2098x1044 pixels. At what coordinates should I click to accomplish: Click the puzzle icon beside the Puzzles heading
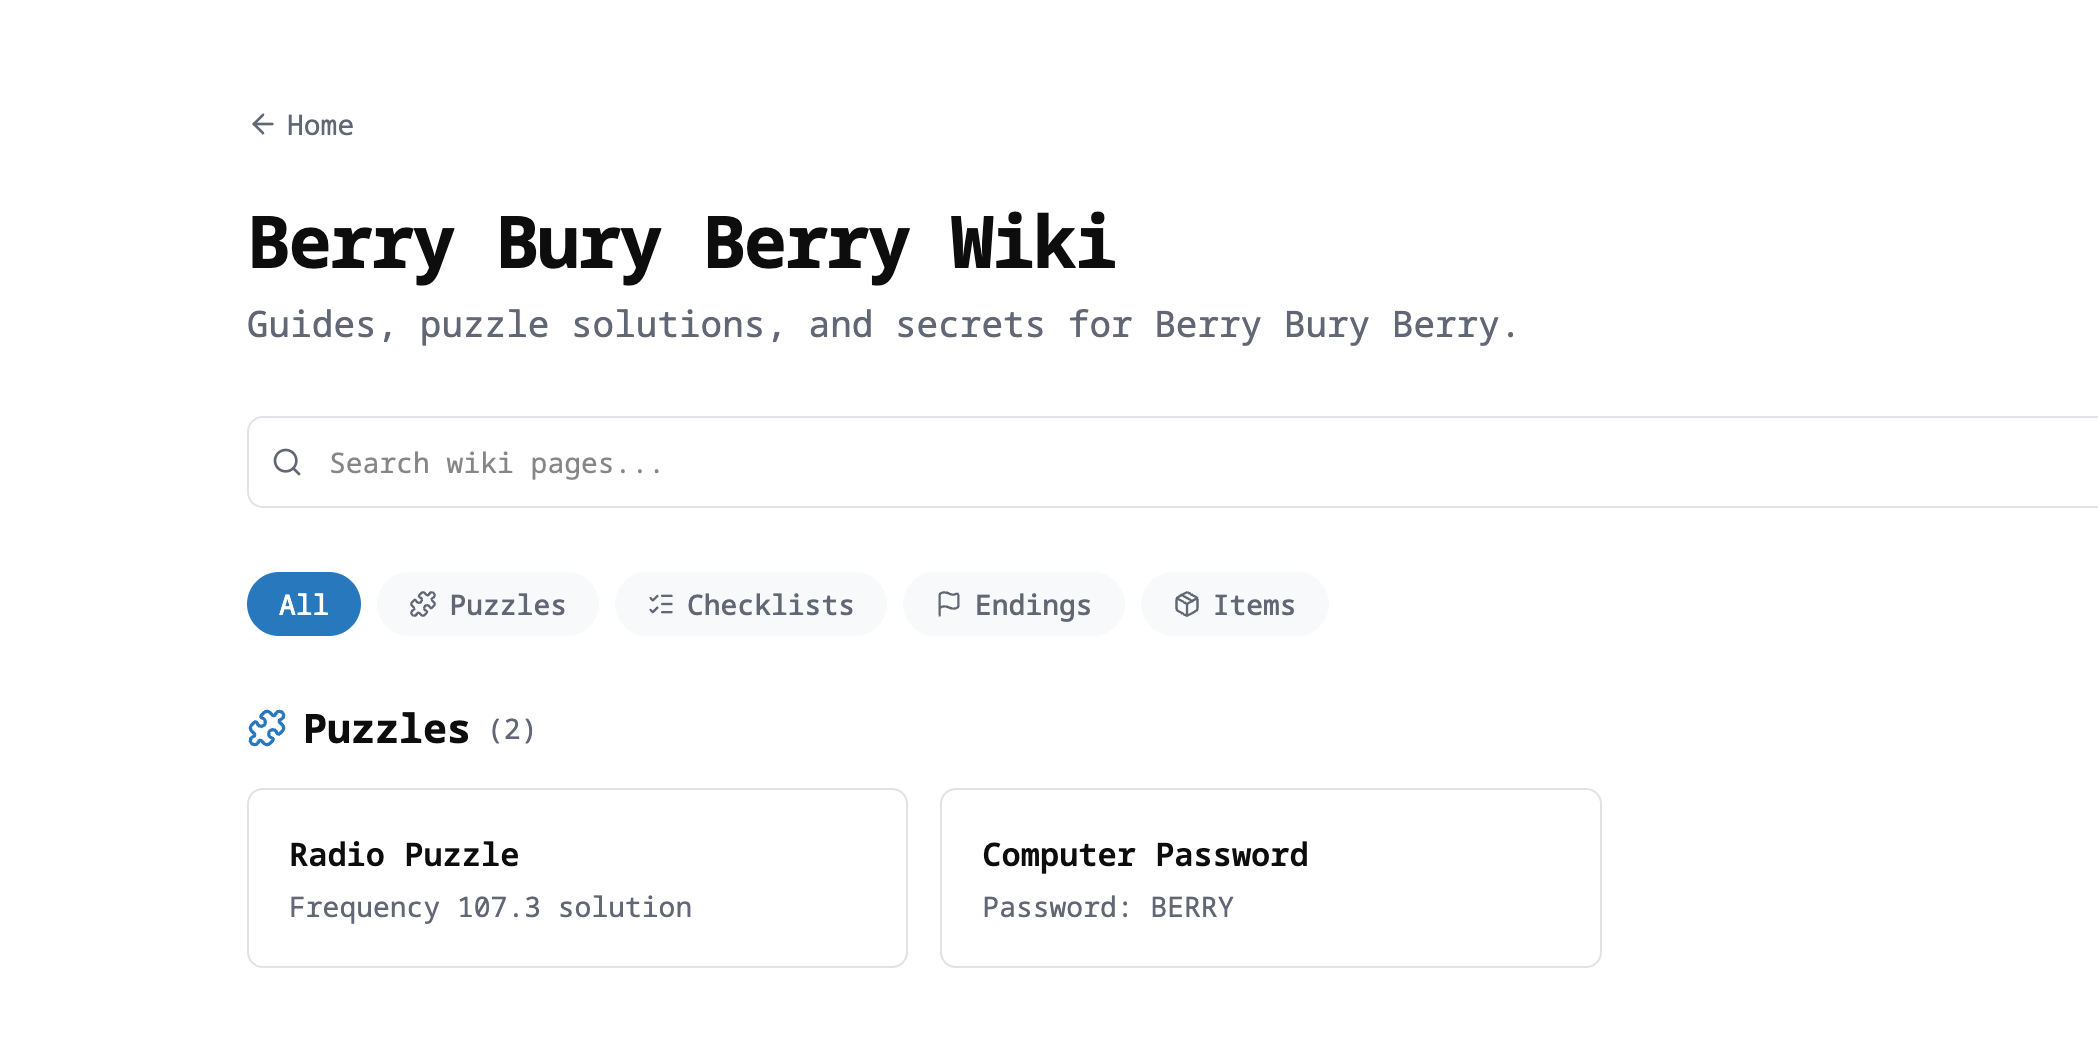tap(266, 729)
